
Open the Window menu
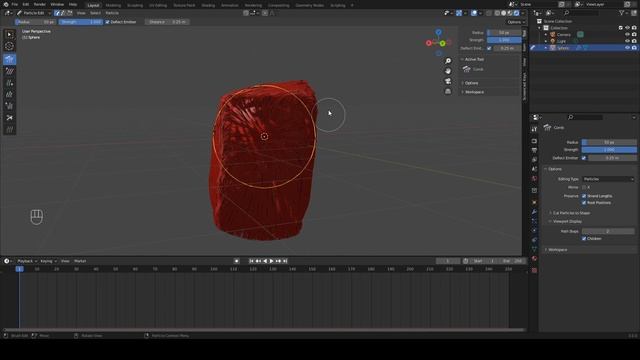tap(57, 4)
